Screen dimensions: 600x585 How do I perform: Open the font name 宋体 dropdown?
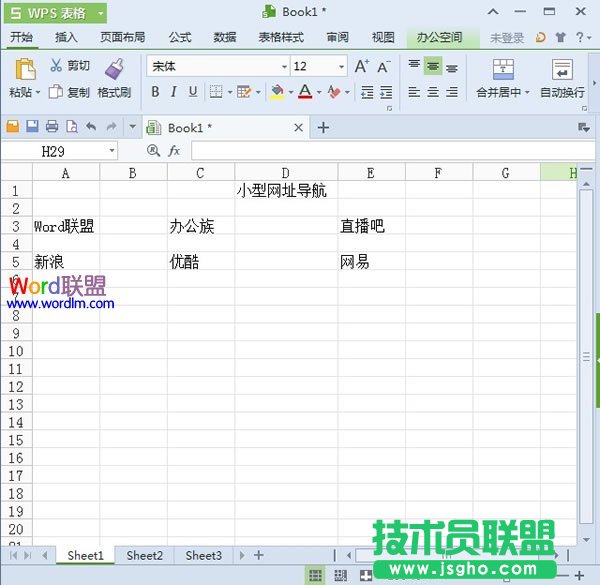[x=284, y=67]
